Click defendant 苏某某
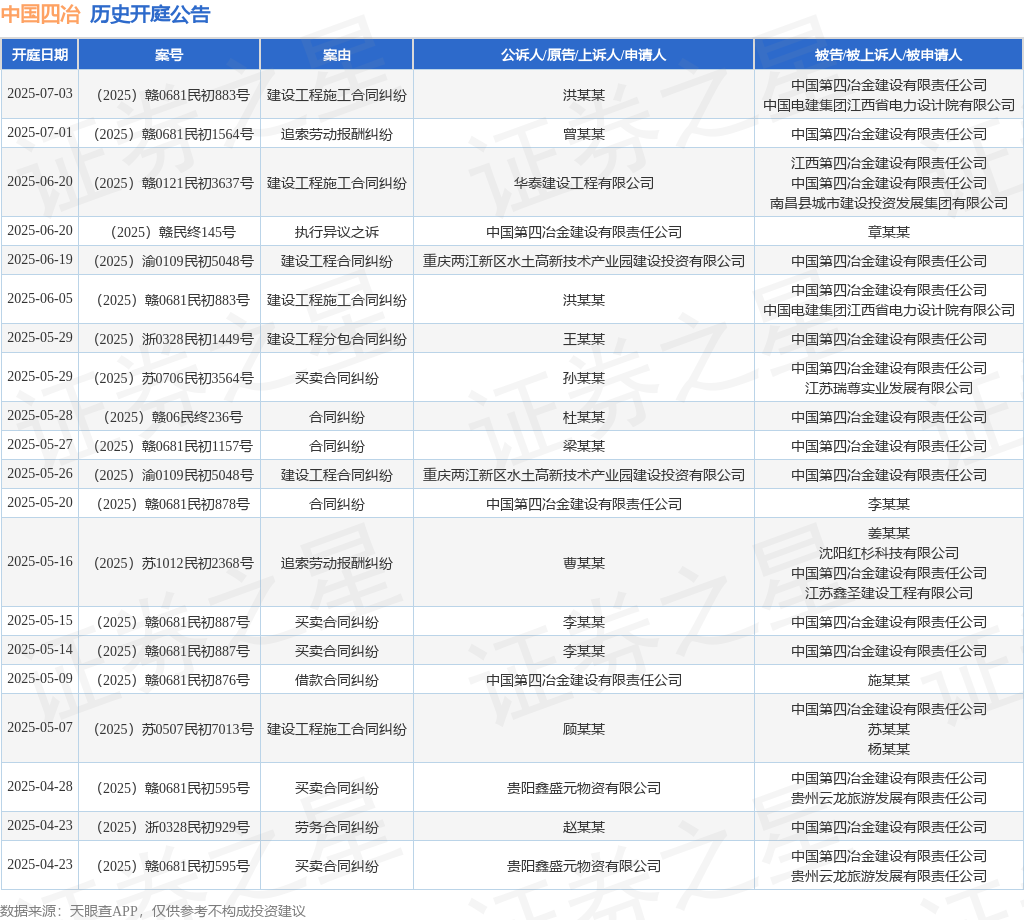The height and width of the screenshot is (920, 1024). click(889, 729)
